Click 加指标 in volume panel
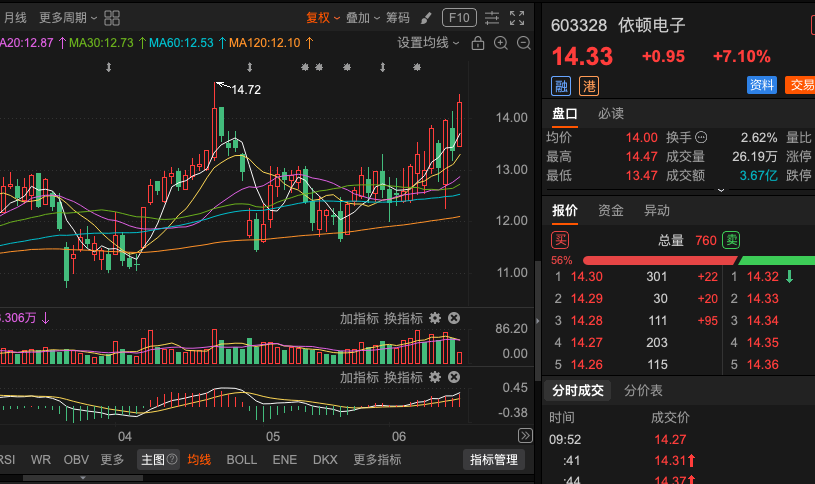The image size is (815, 484). 359,318
